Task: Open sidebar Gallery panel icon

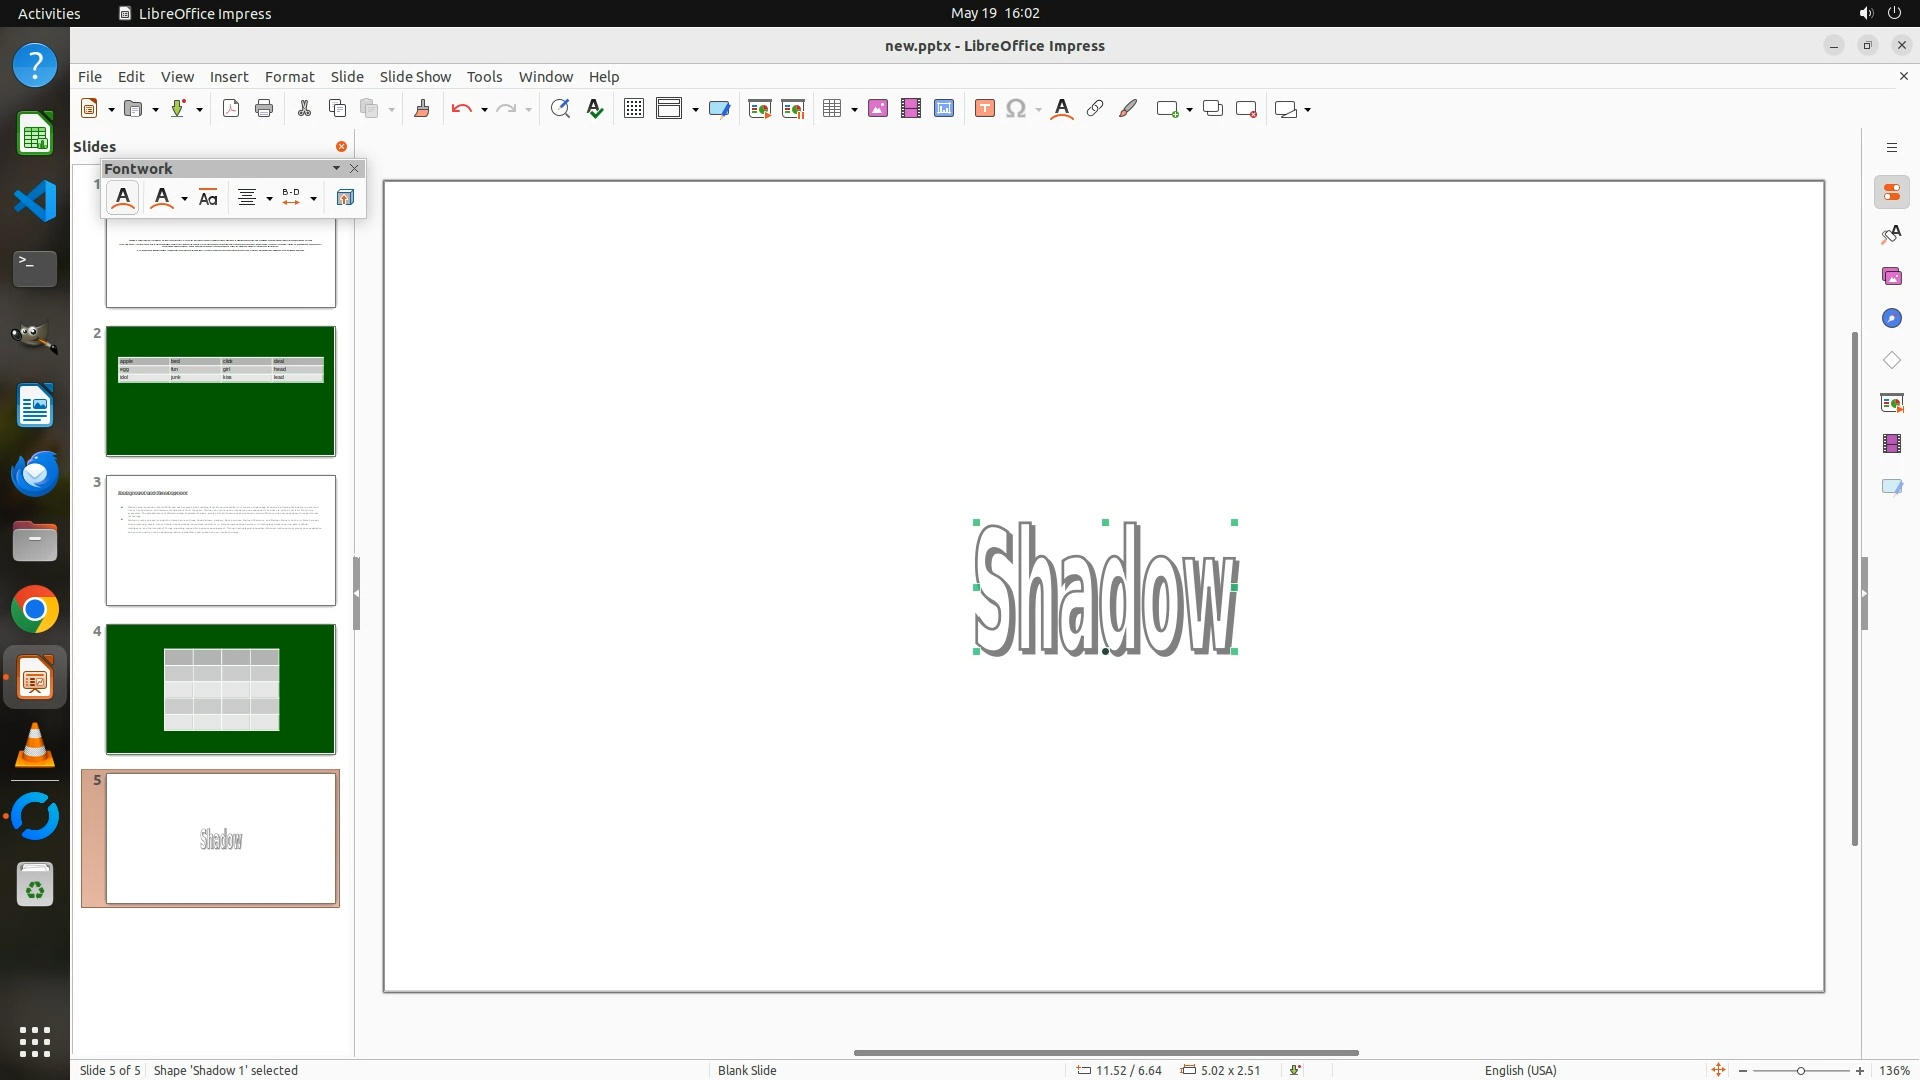Action: [x=1891, y=276]
